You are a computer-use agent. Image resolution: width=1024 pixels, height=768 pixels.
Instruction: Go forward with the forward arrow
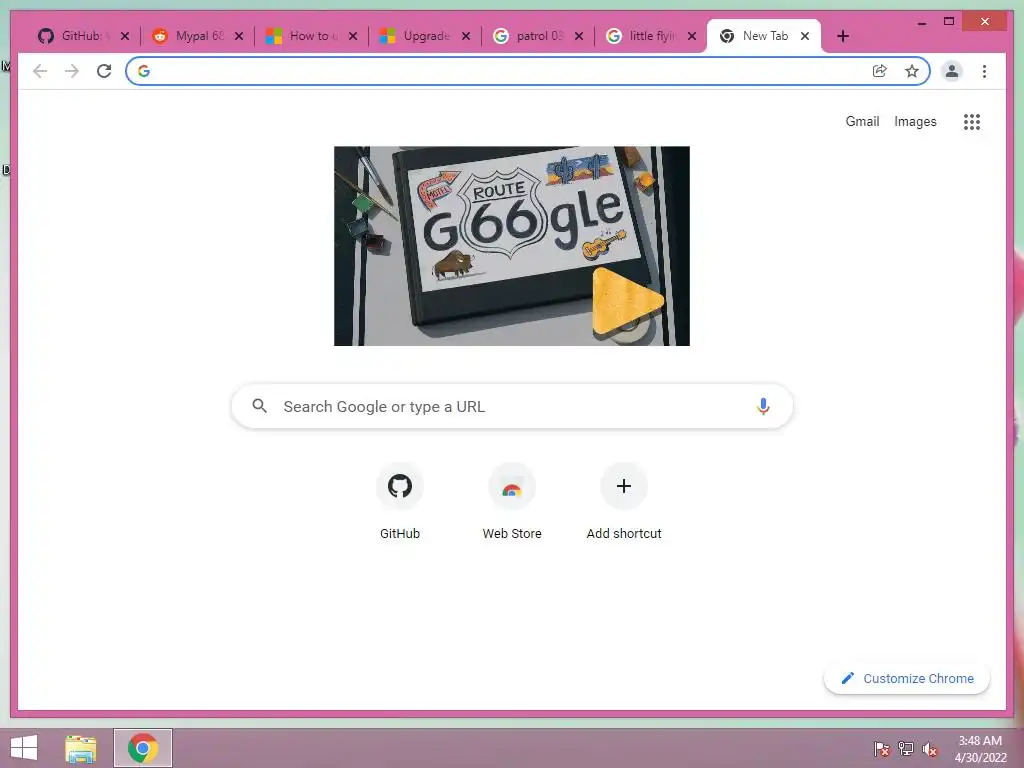72,71
